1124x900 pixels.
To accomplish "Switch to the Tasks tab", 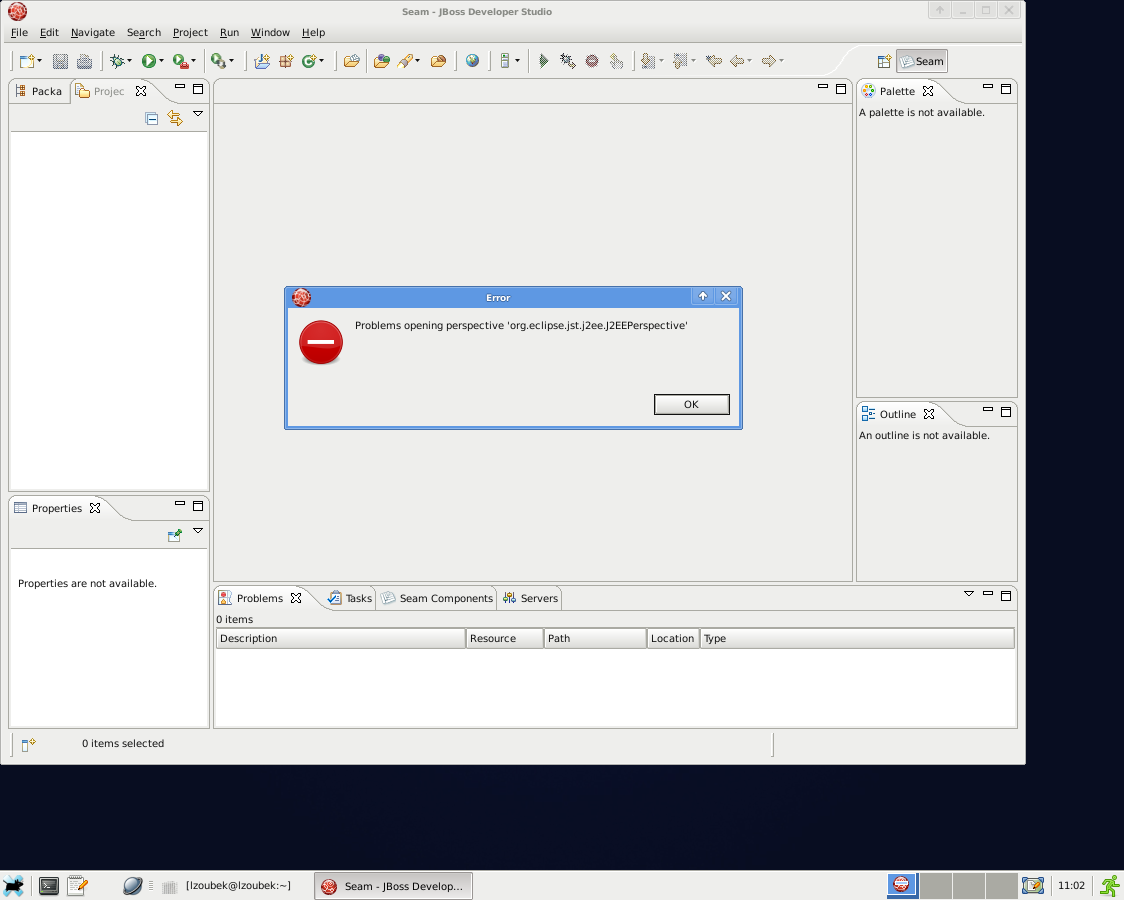I will point(350,598).
